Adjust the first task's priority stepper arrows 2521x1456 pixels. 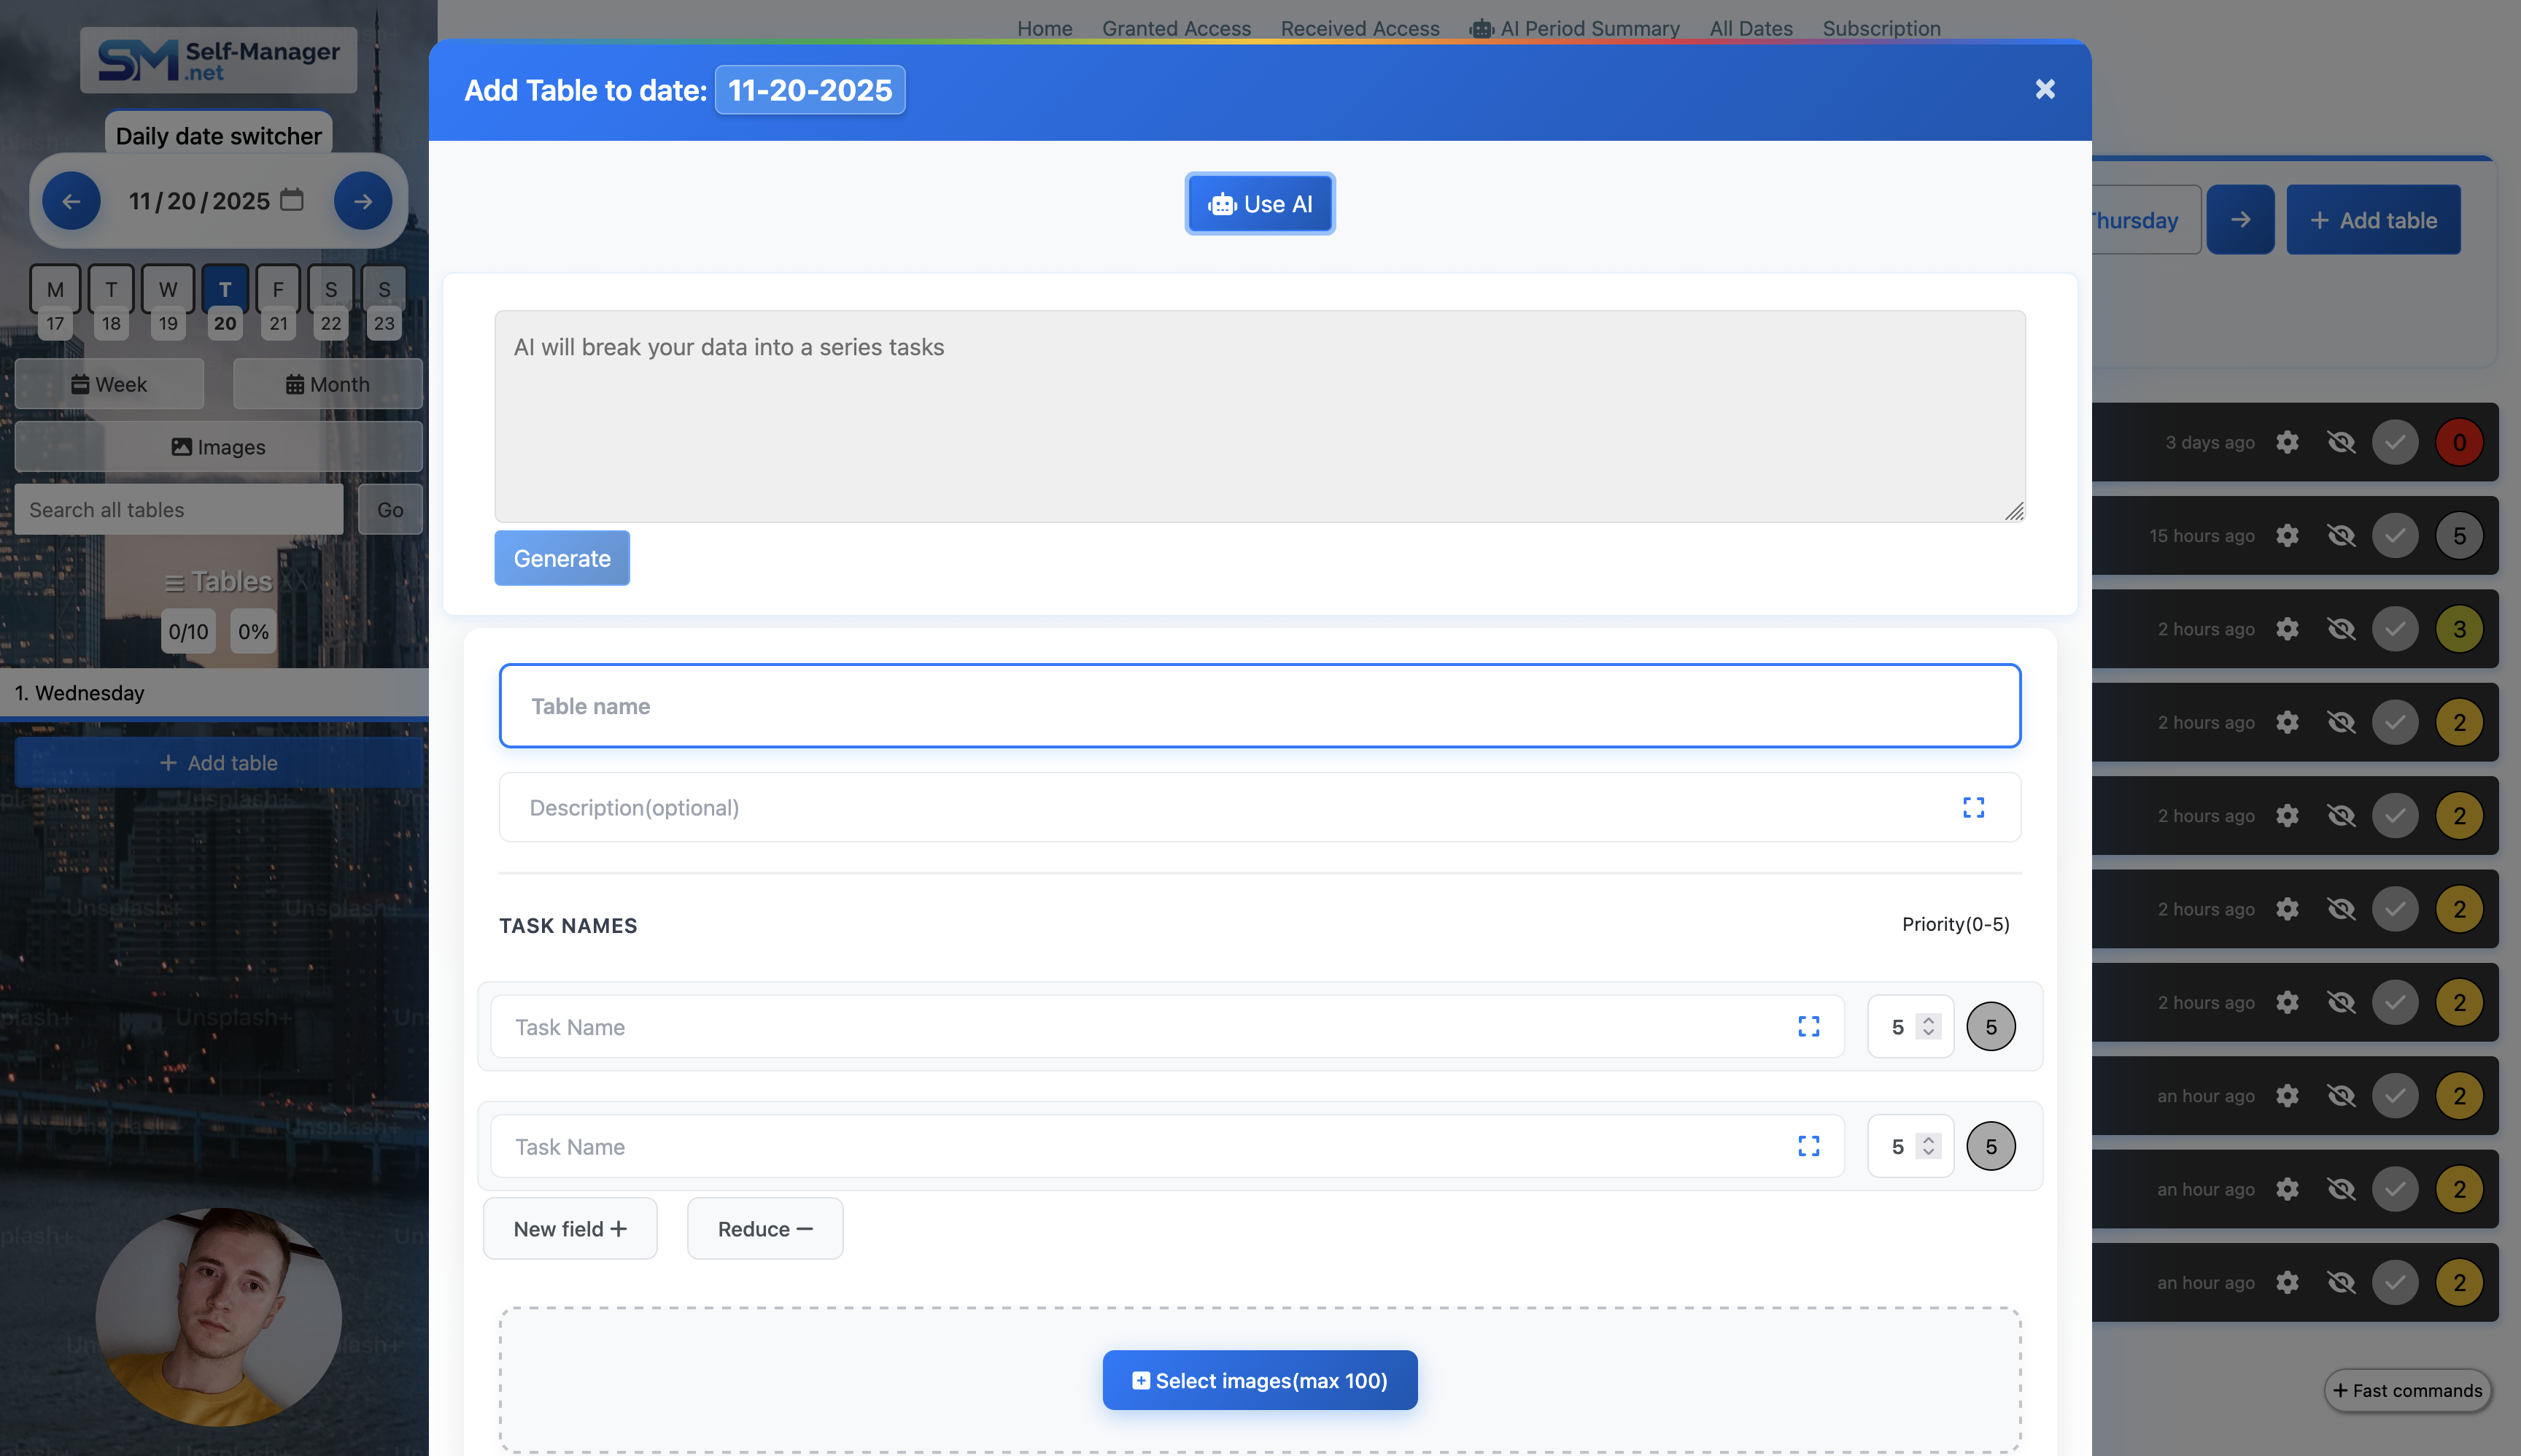pos(1928,1026)
